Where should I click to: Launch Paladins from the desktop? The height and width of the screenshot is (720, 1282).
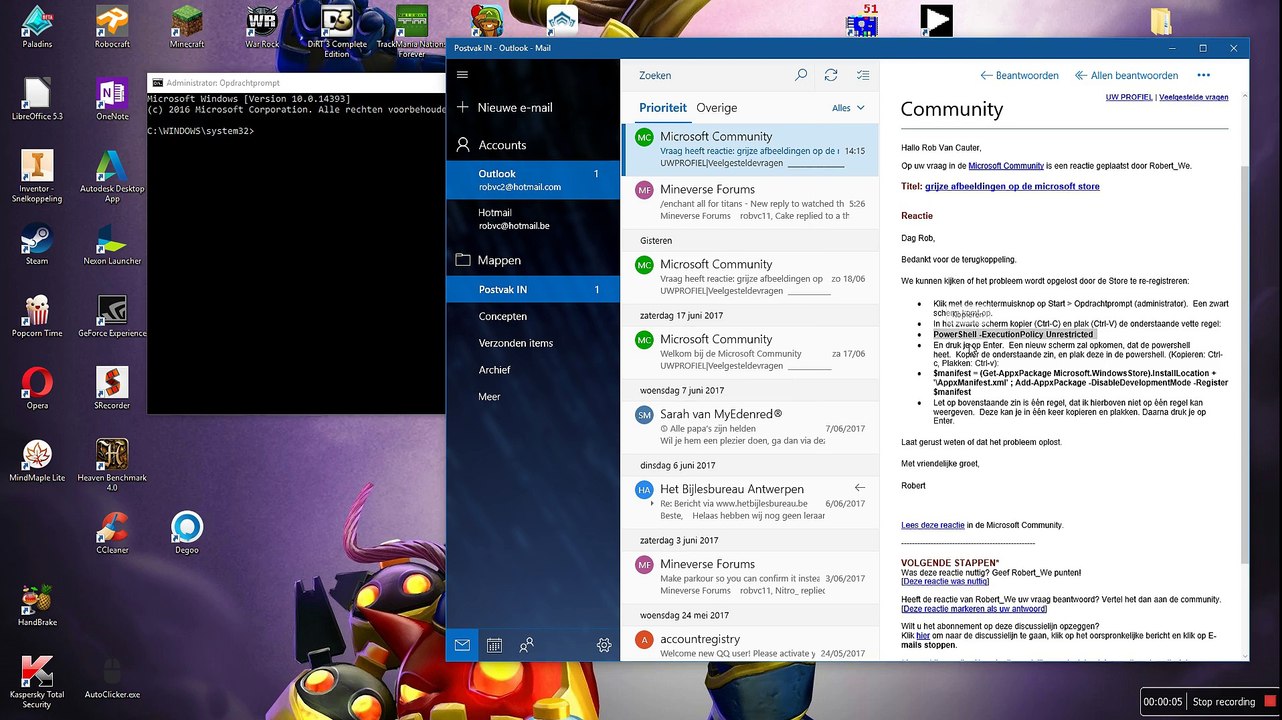coord(37,27)
